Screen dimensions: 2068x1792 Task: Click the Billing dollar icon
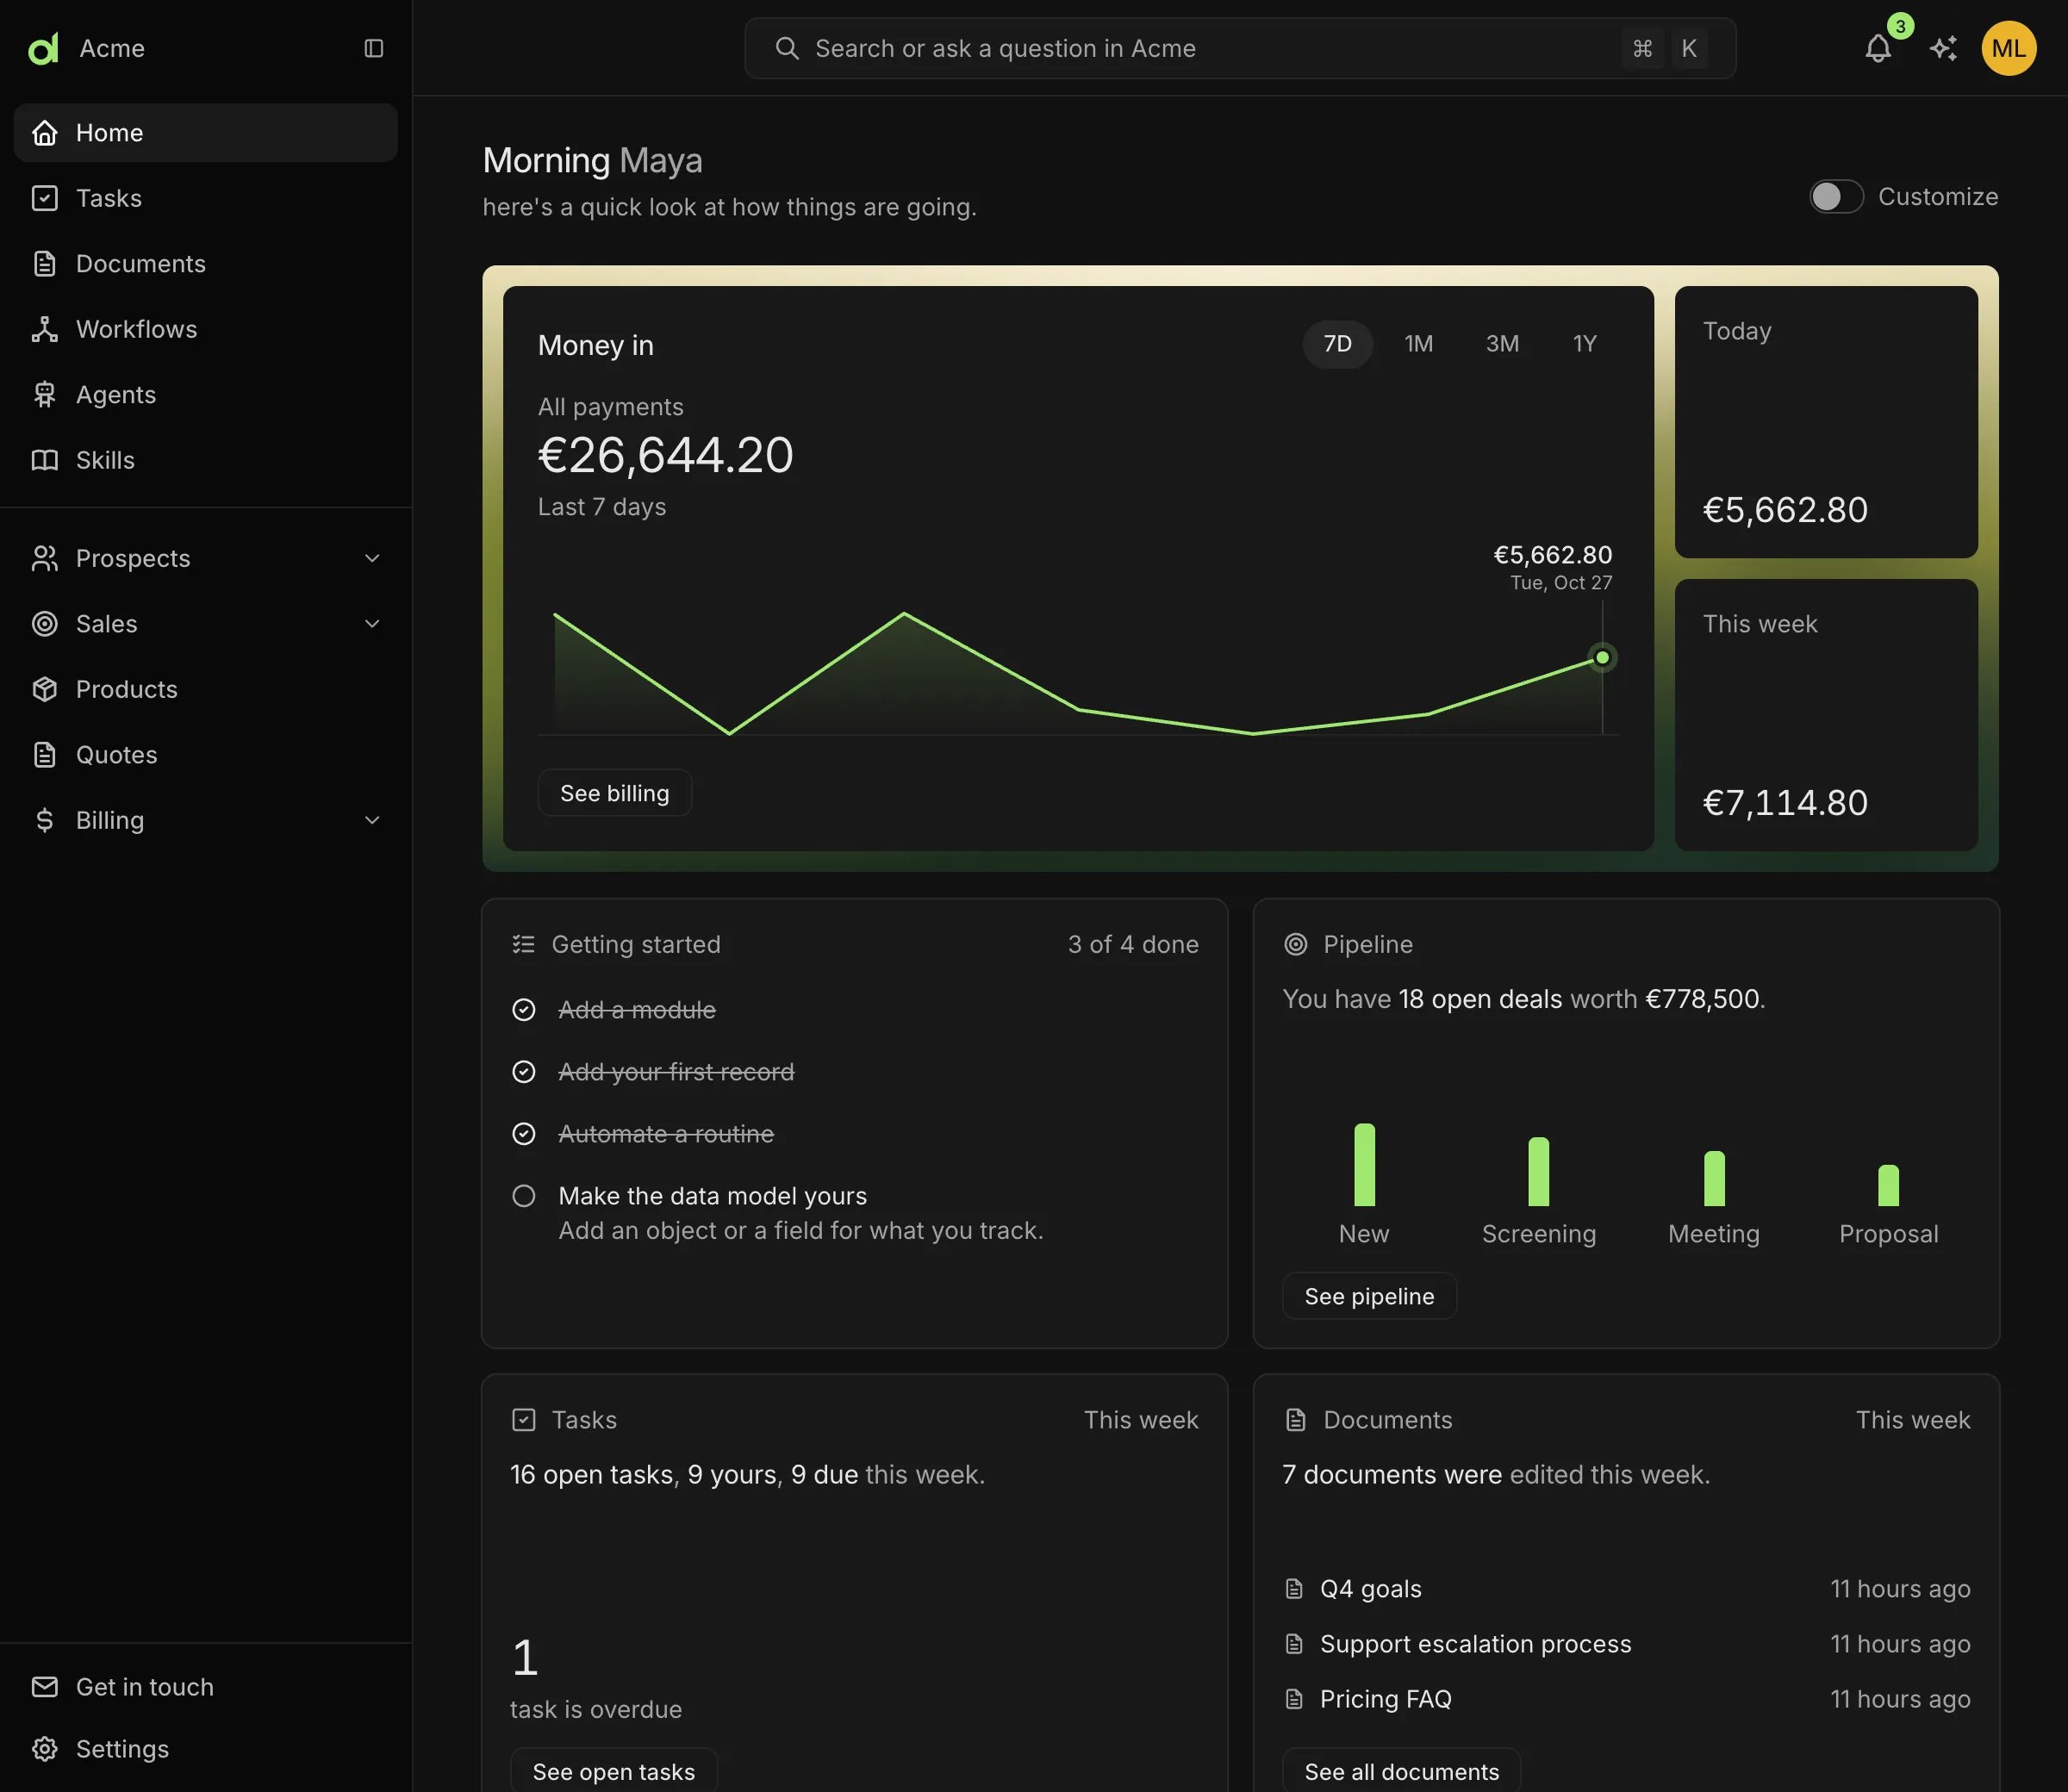[45, 820]
